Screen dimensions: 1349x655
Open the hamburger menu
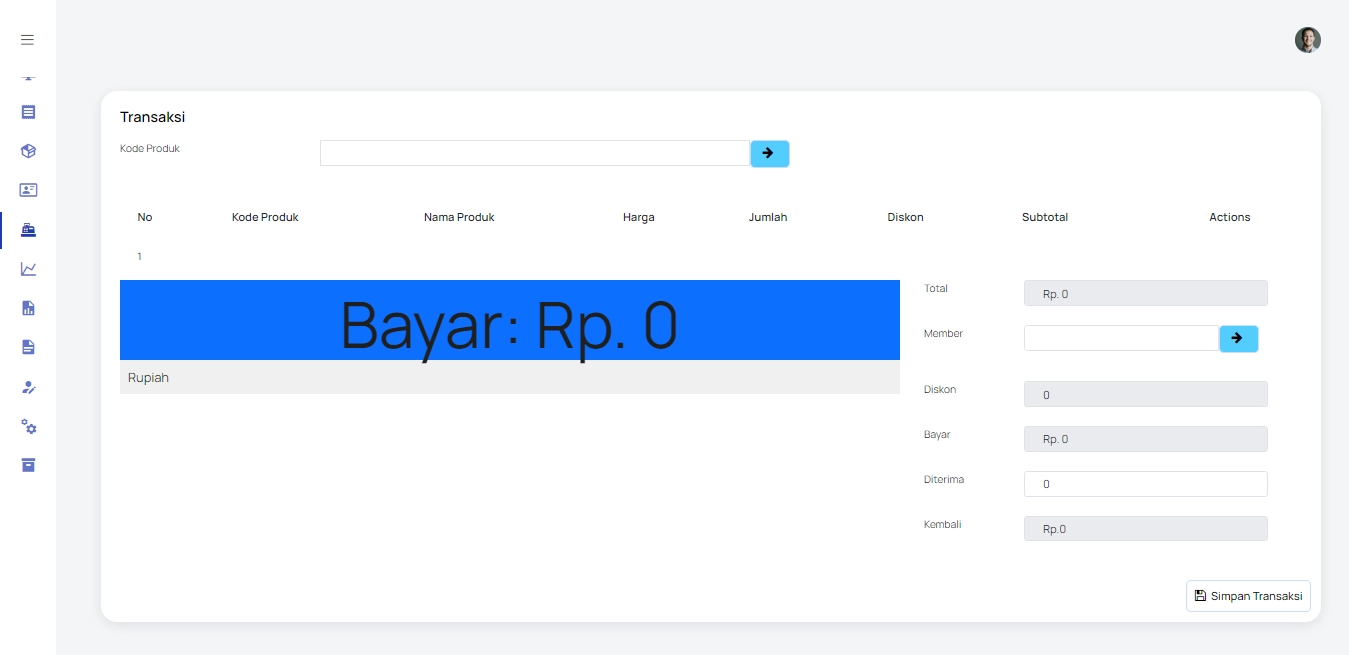[28, 40]
